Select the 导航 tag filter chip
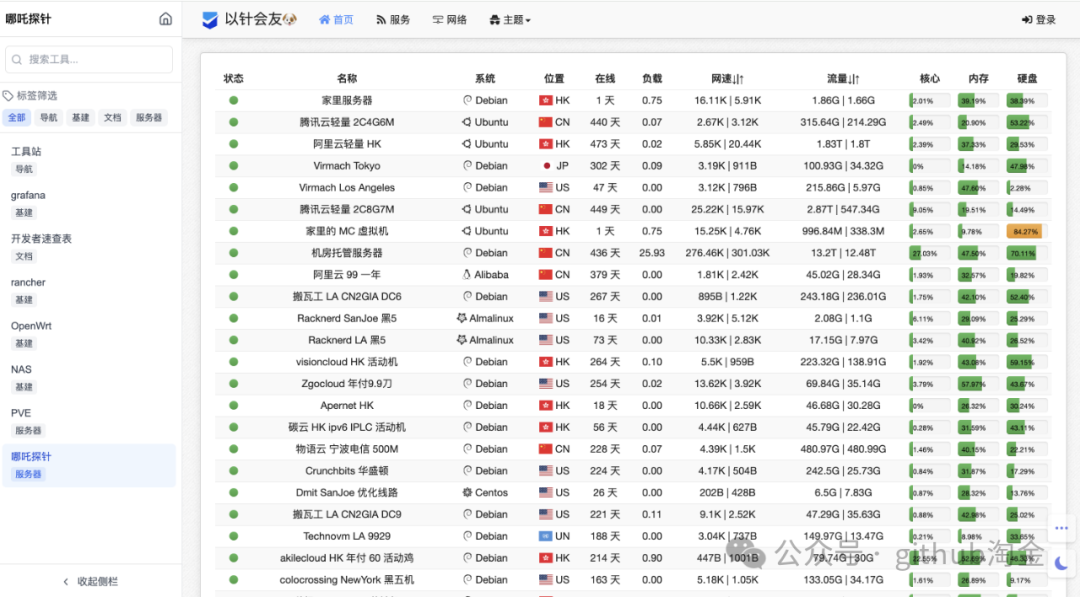 pos(48,118)
